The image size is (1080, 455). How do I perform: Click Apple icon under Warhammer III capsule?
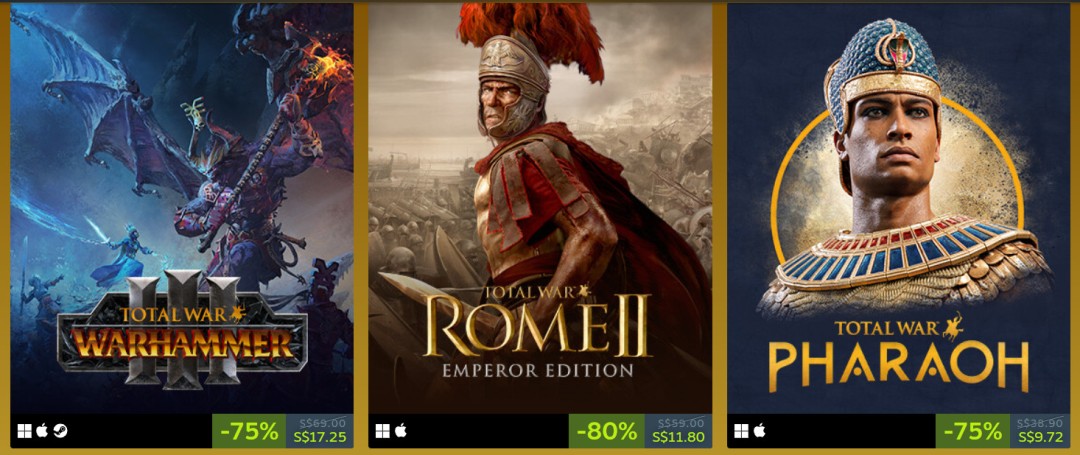click(42, 431)
